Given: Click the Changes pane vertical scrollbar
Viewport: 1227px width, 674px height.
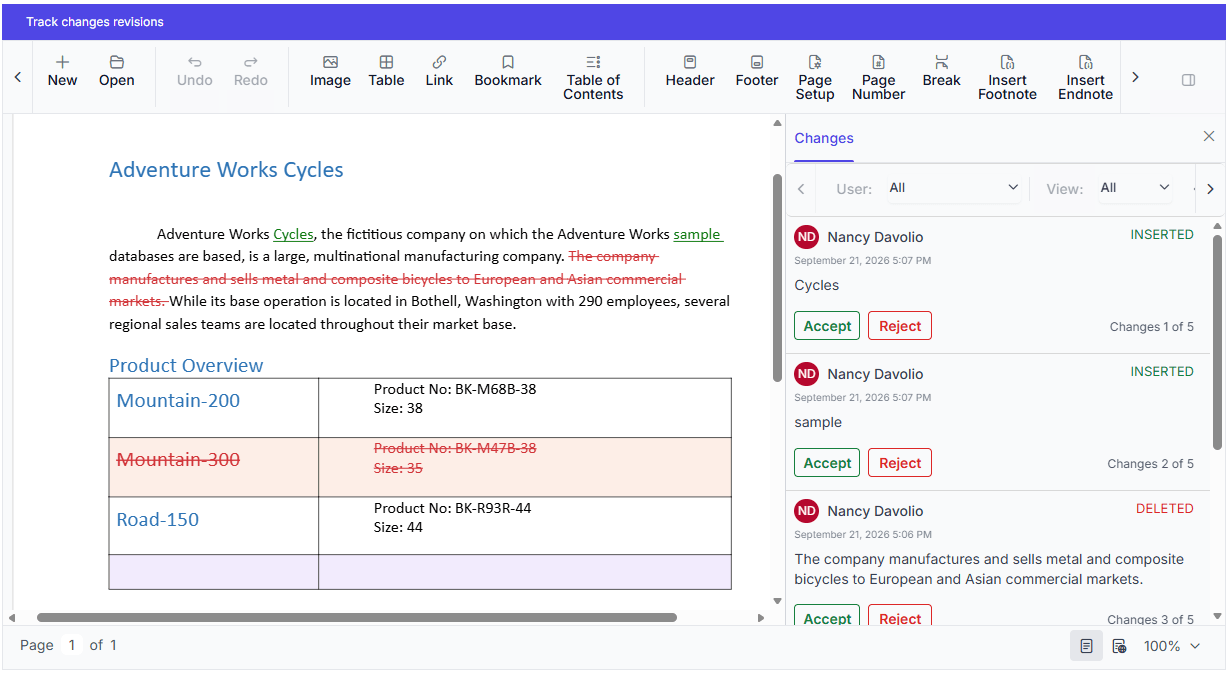Looking at the screenshot, I should [1217, 342].
